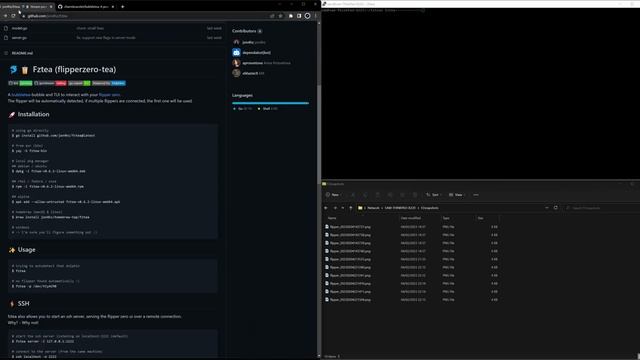Sort files by Name column header

tap(332, 218)
